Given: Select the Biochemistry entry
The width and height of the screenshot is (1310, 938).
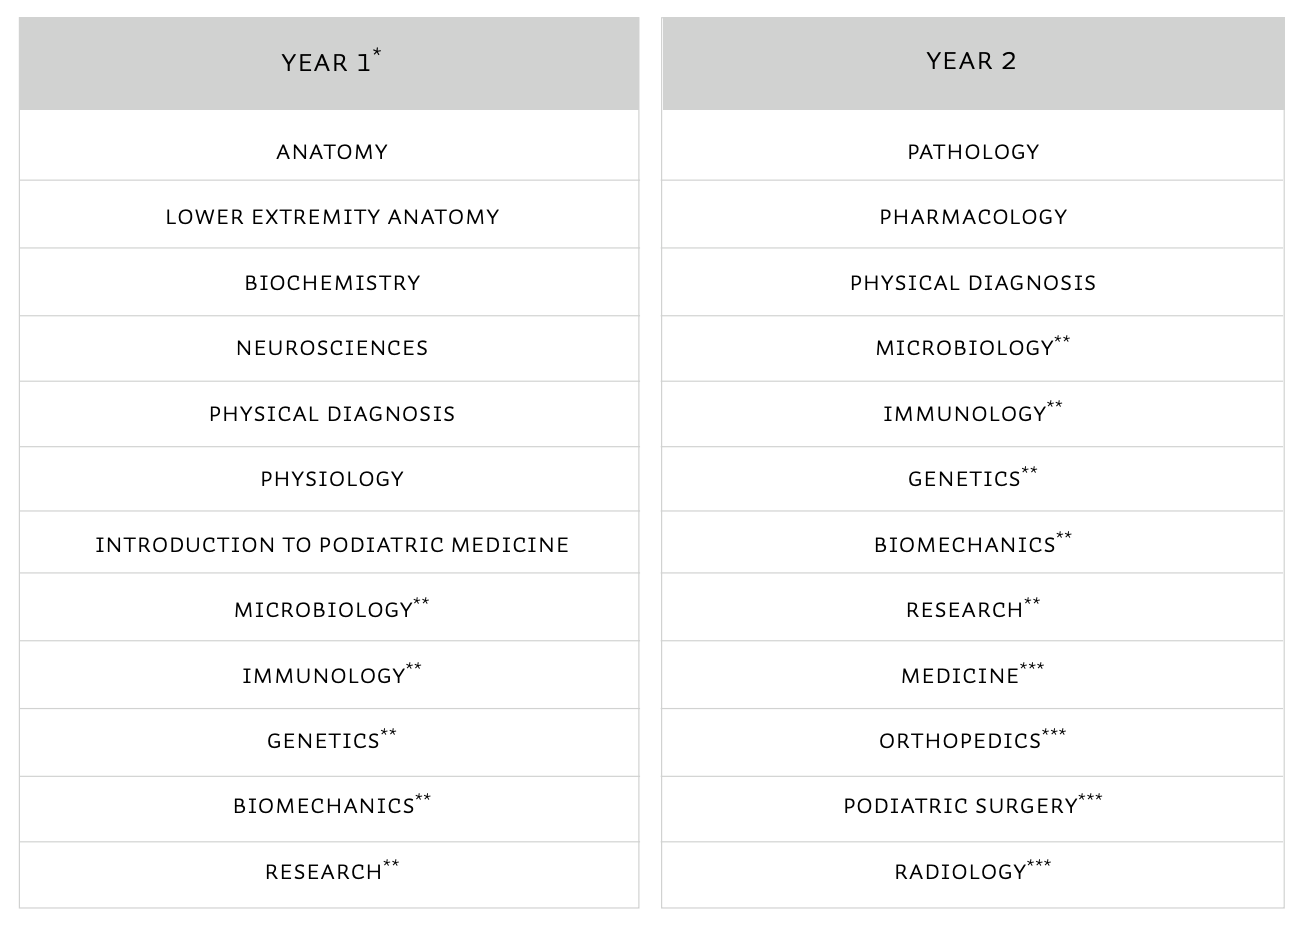Looking at the screenshot, I should [332, 283].
